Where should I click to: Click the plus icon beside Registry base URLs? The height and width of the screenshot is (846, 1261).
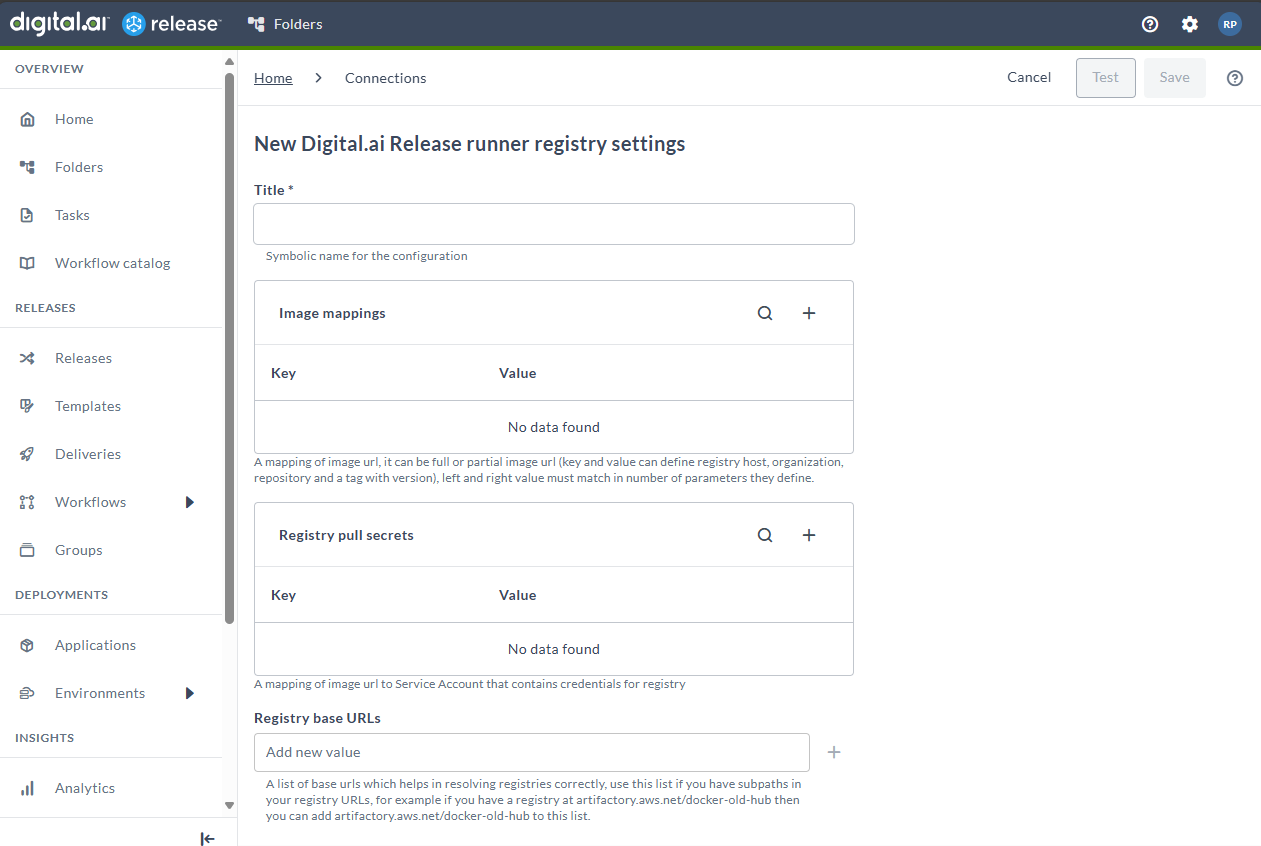pyautogui.click(x=834, y=752)
